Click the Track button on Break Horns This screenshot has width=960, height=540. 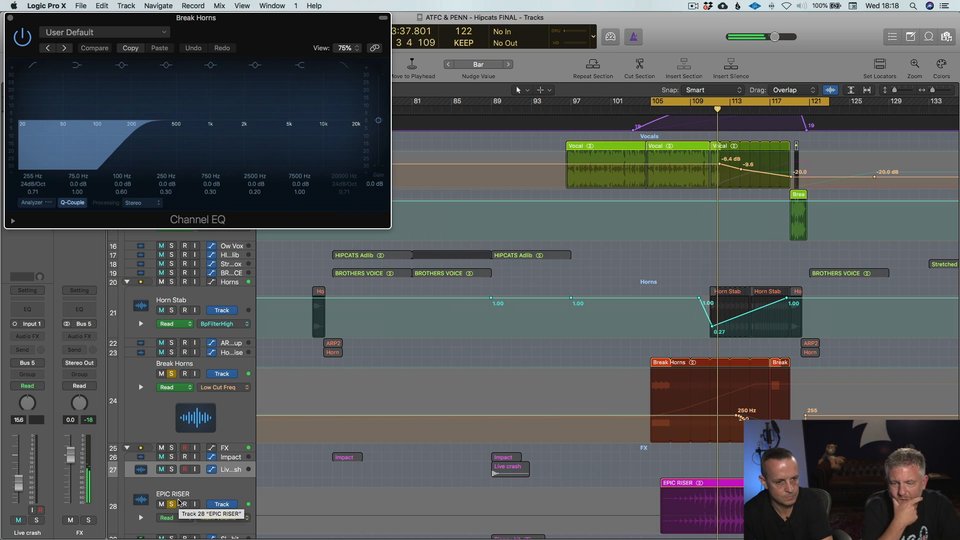[222, 373]
